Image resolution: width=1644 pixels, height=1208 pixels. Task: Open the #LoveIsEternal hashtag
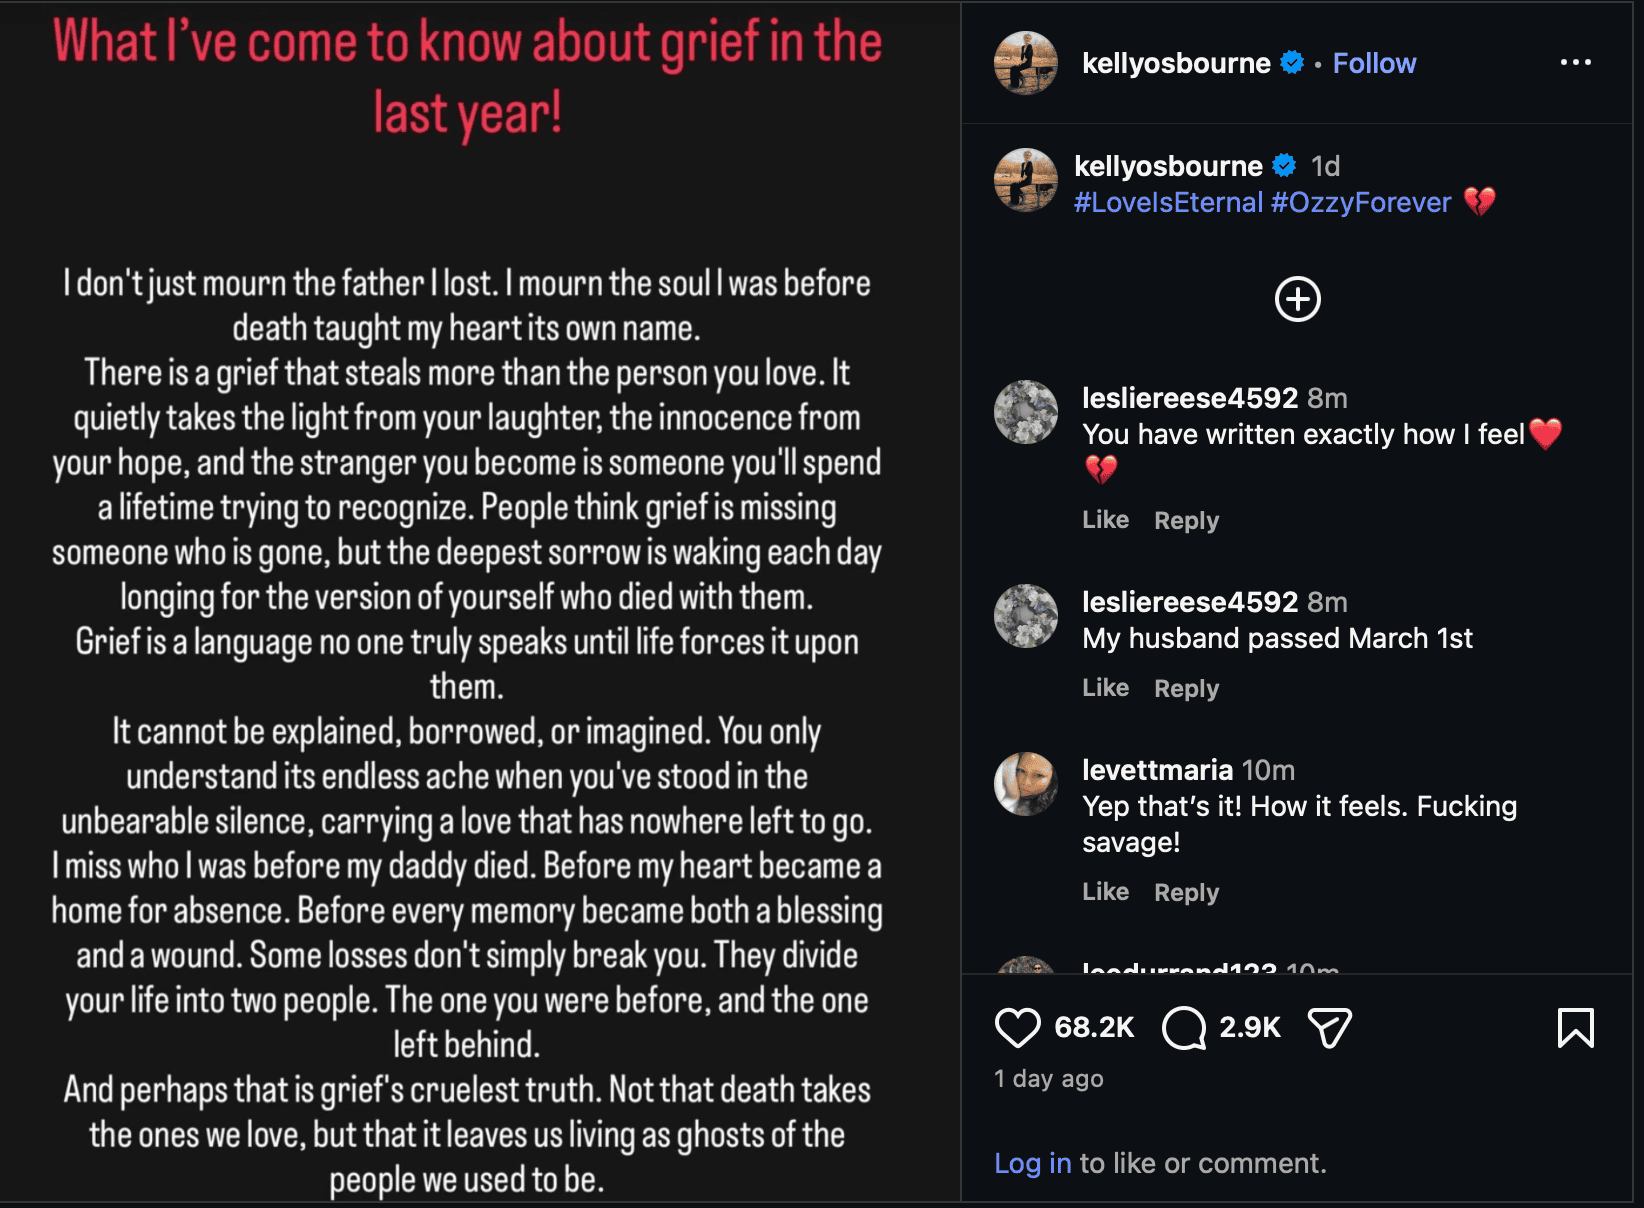[1168, 202]
